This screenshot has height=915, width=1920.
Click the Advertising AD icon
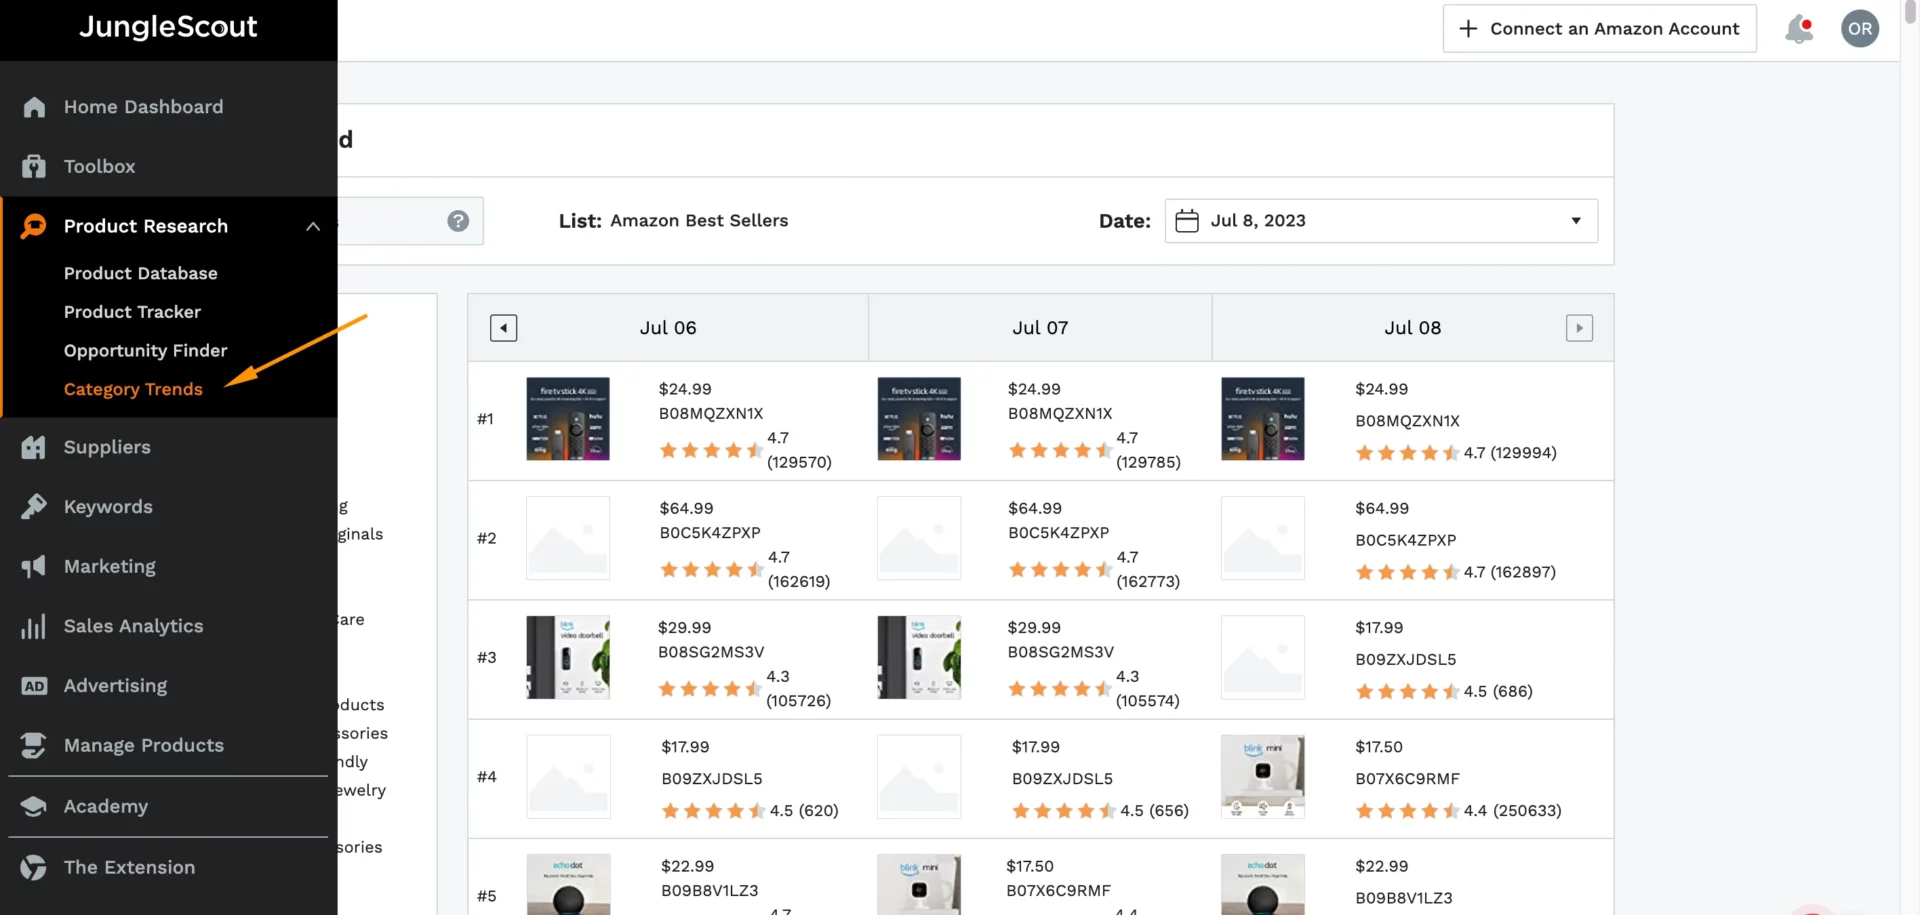[x=34, y=686]
